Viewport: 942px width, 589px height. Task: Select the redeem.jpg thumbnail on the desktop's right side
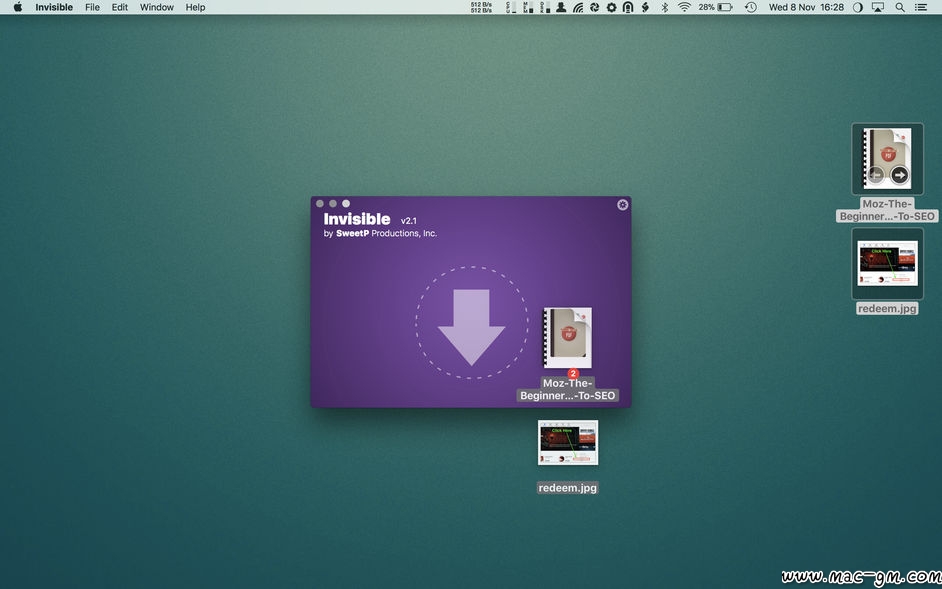click(887, 263)
